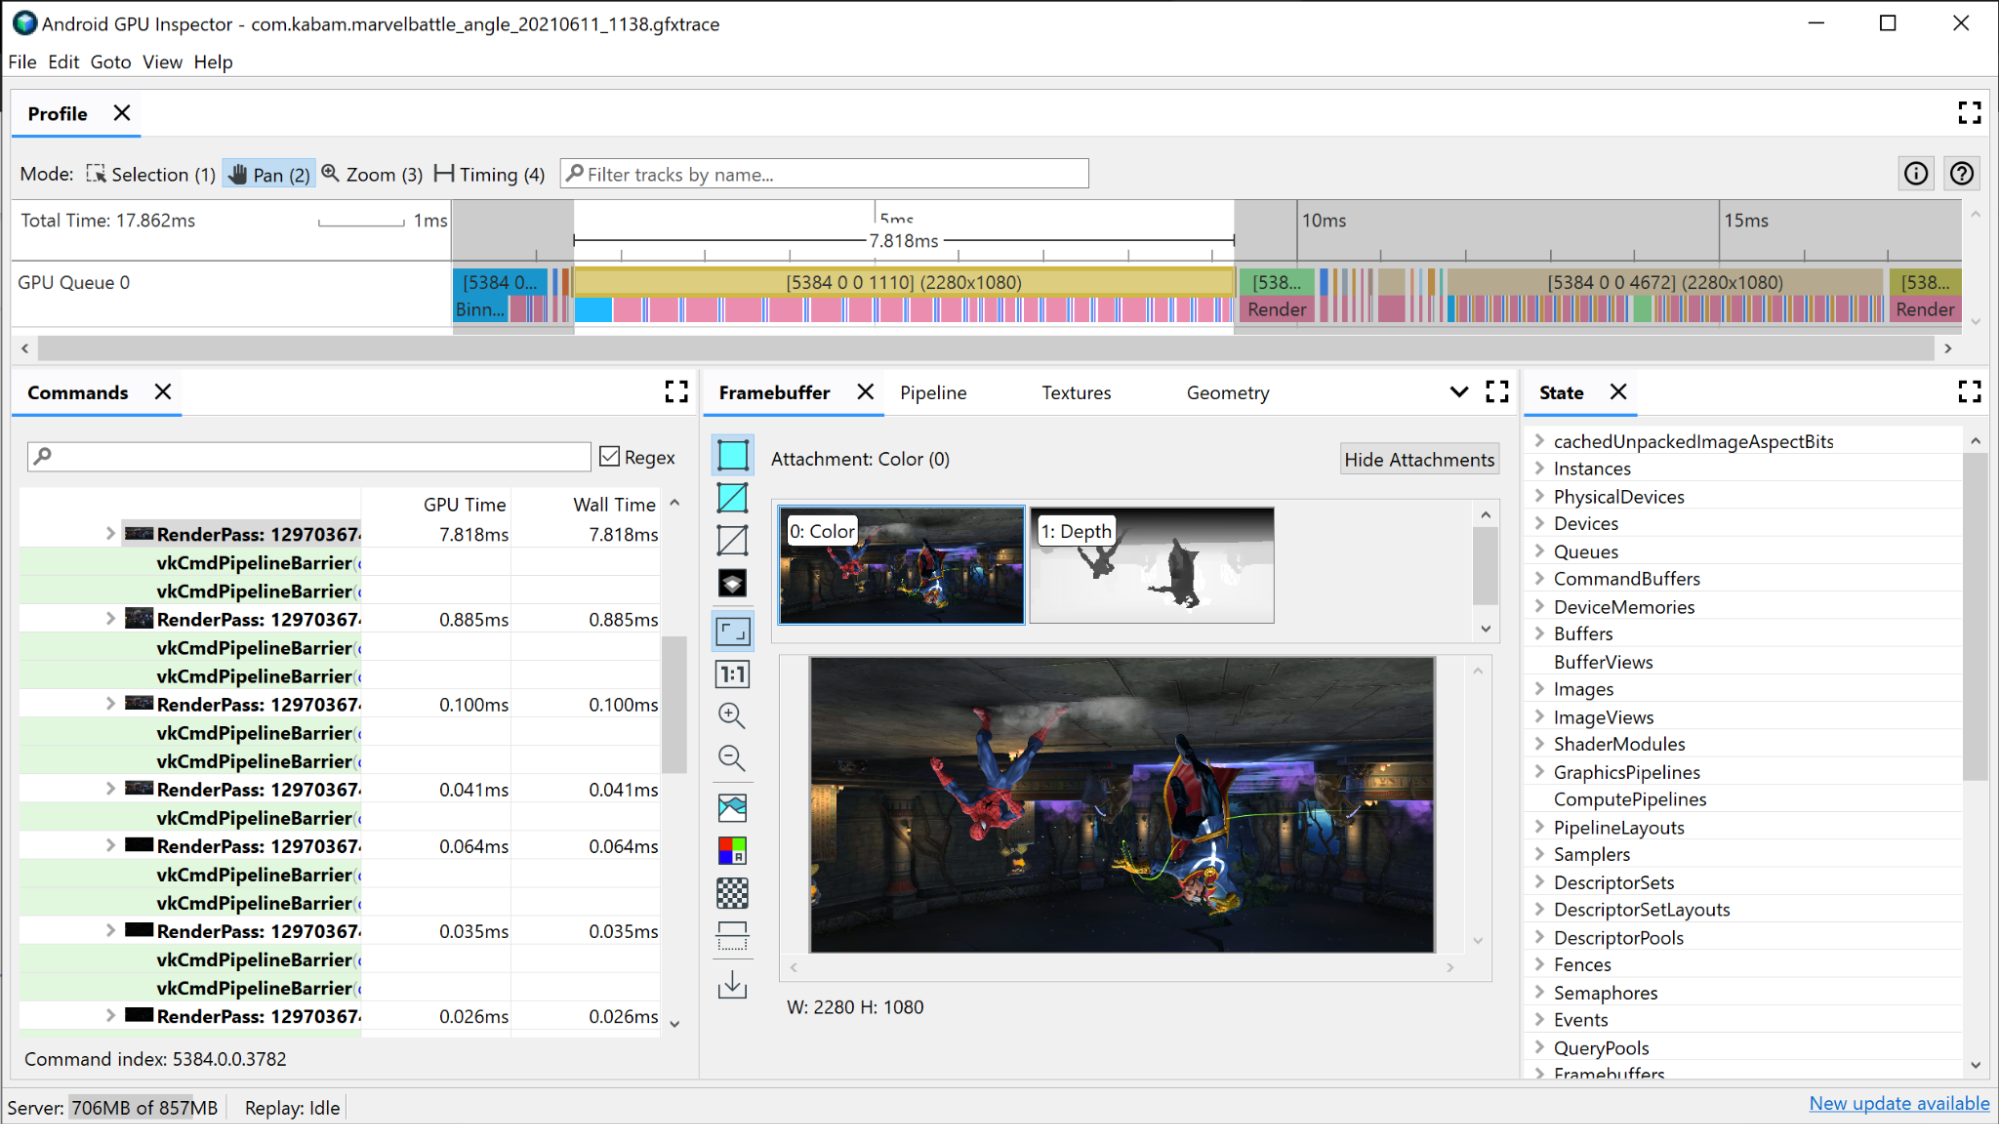Open the Textures tab
This screenshot has width=1999, height=1125.
[1076, 393]
